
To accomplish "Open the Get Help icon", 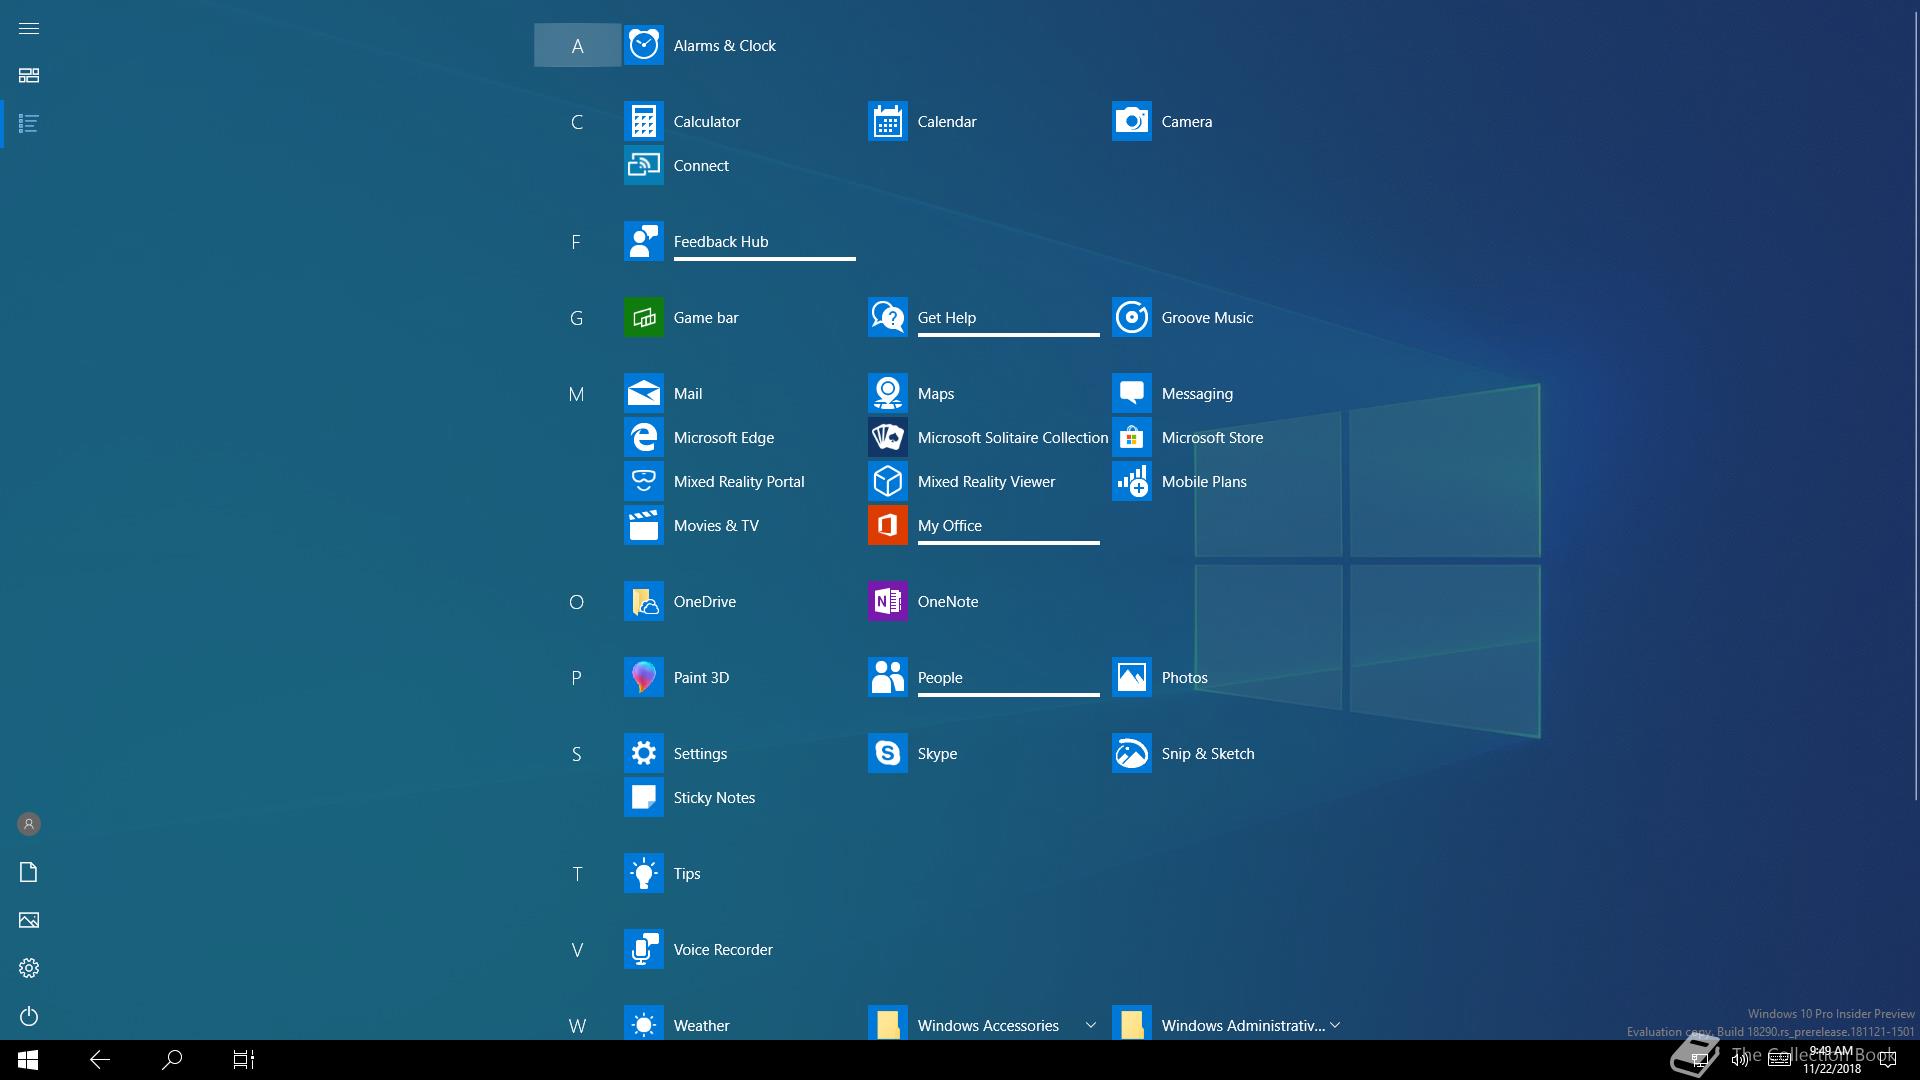I will coord(888,318).
